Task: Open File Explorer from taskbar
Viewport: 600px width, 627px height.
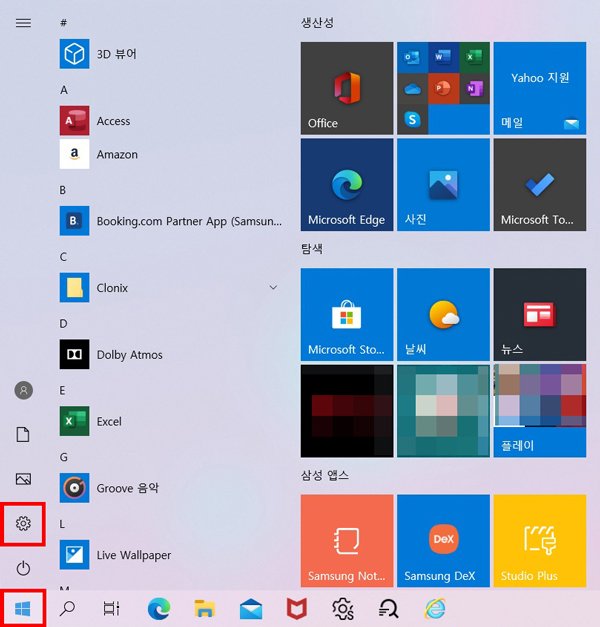Action: (205, 609)
